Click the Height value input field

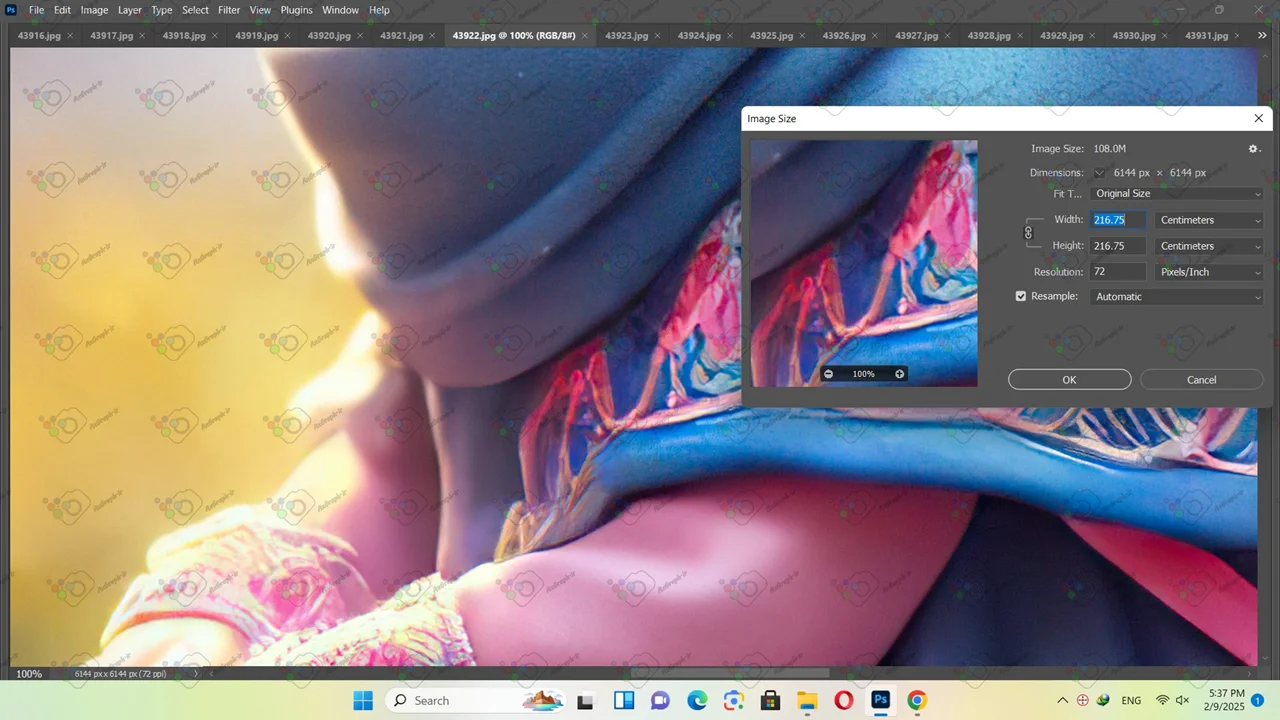pos(1117,246)
